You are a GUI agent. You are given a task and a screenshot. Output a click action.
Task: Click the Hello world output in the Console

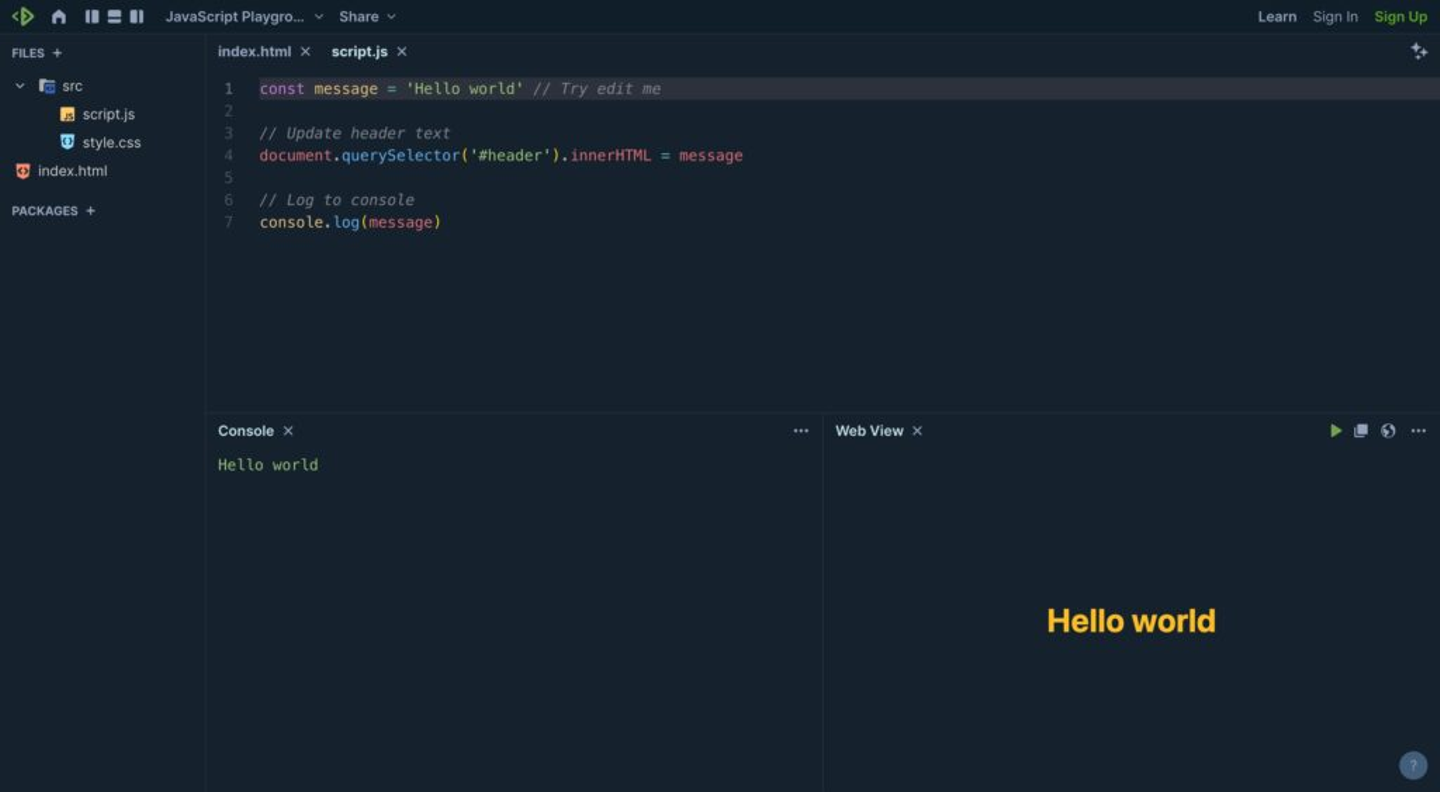tap(268, 465)
